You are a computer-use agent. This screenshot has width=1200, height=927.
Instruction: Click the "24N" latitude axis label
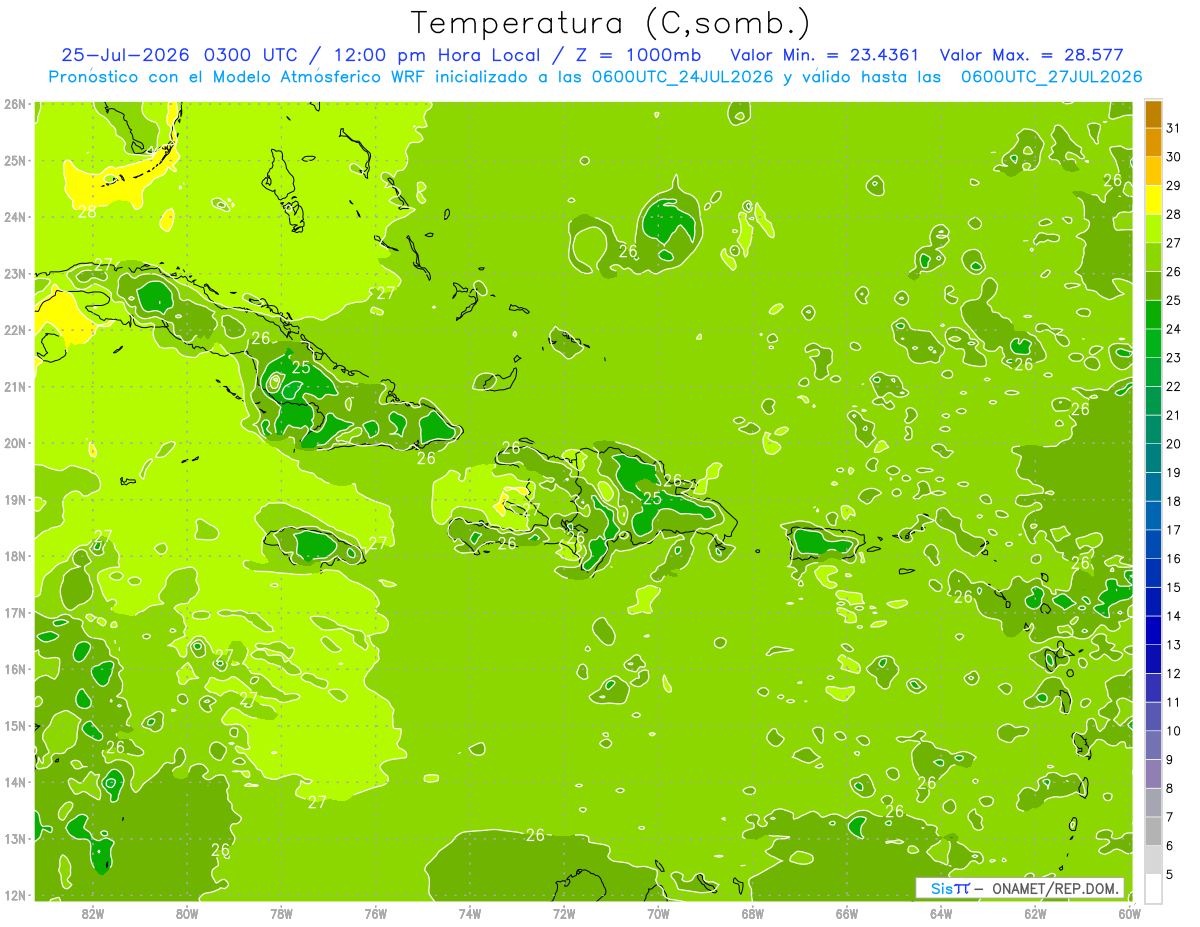(x=14, y=217)
